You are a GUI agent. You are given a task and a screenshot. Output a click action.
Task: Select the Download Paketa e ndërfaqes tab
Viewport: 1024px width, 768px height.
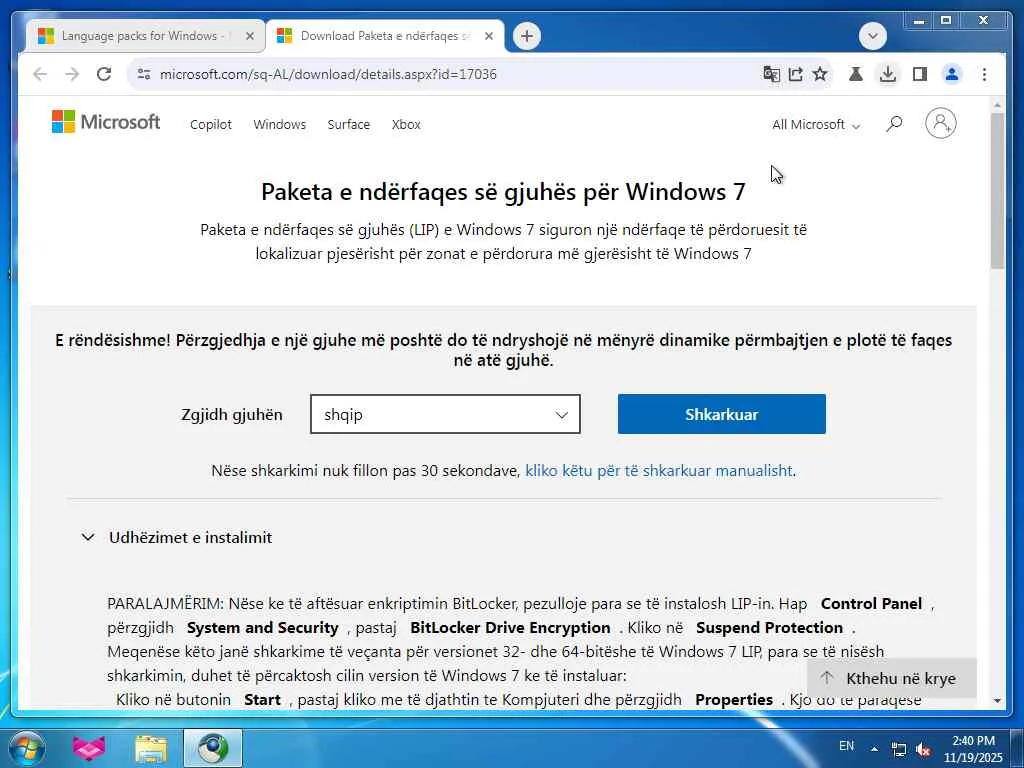[x=384, y=36]
